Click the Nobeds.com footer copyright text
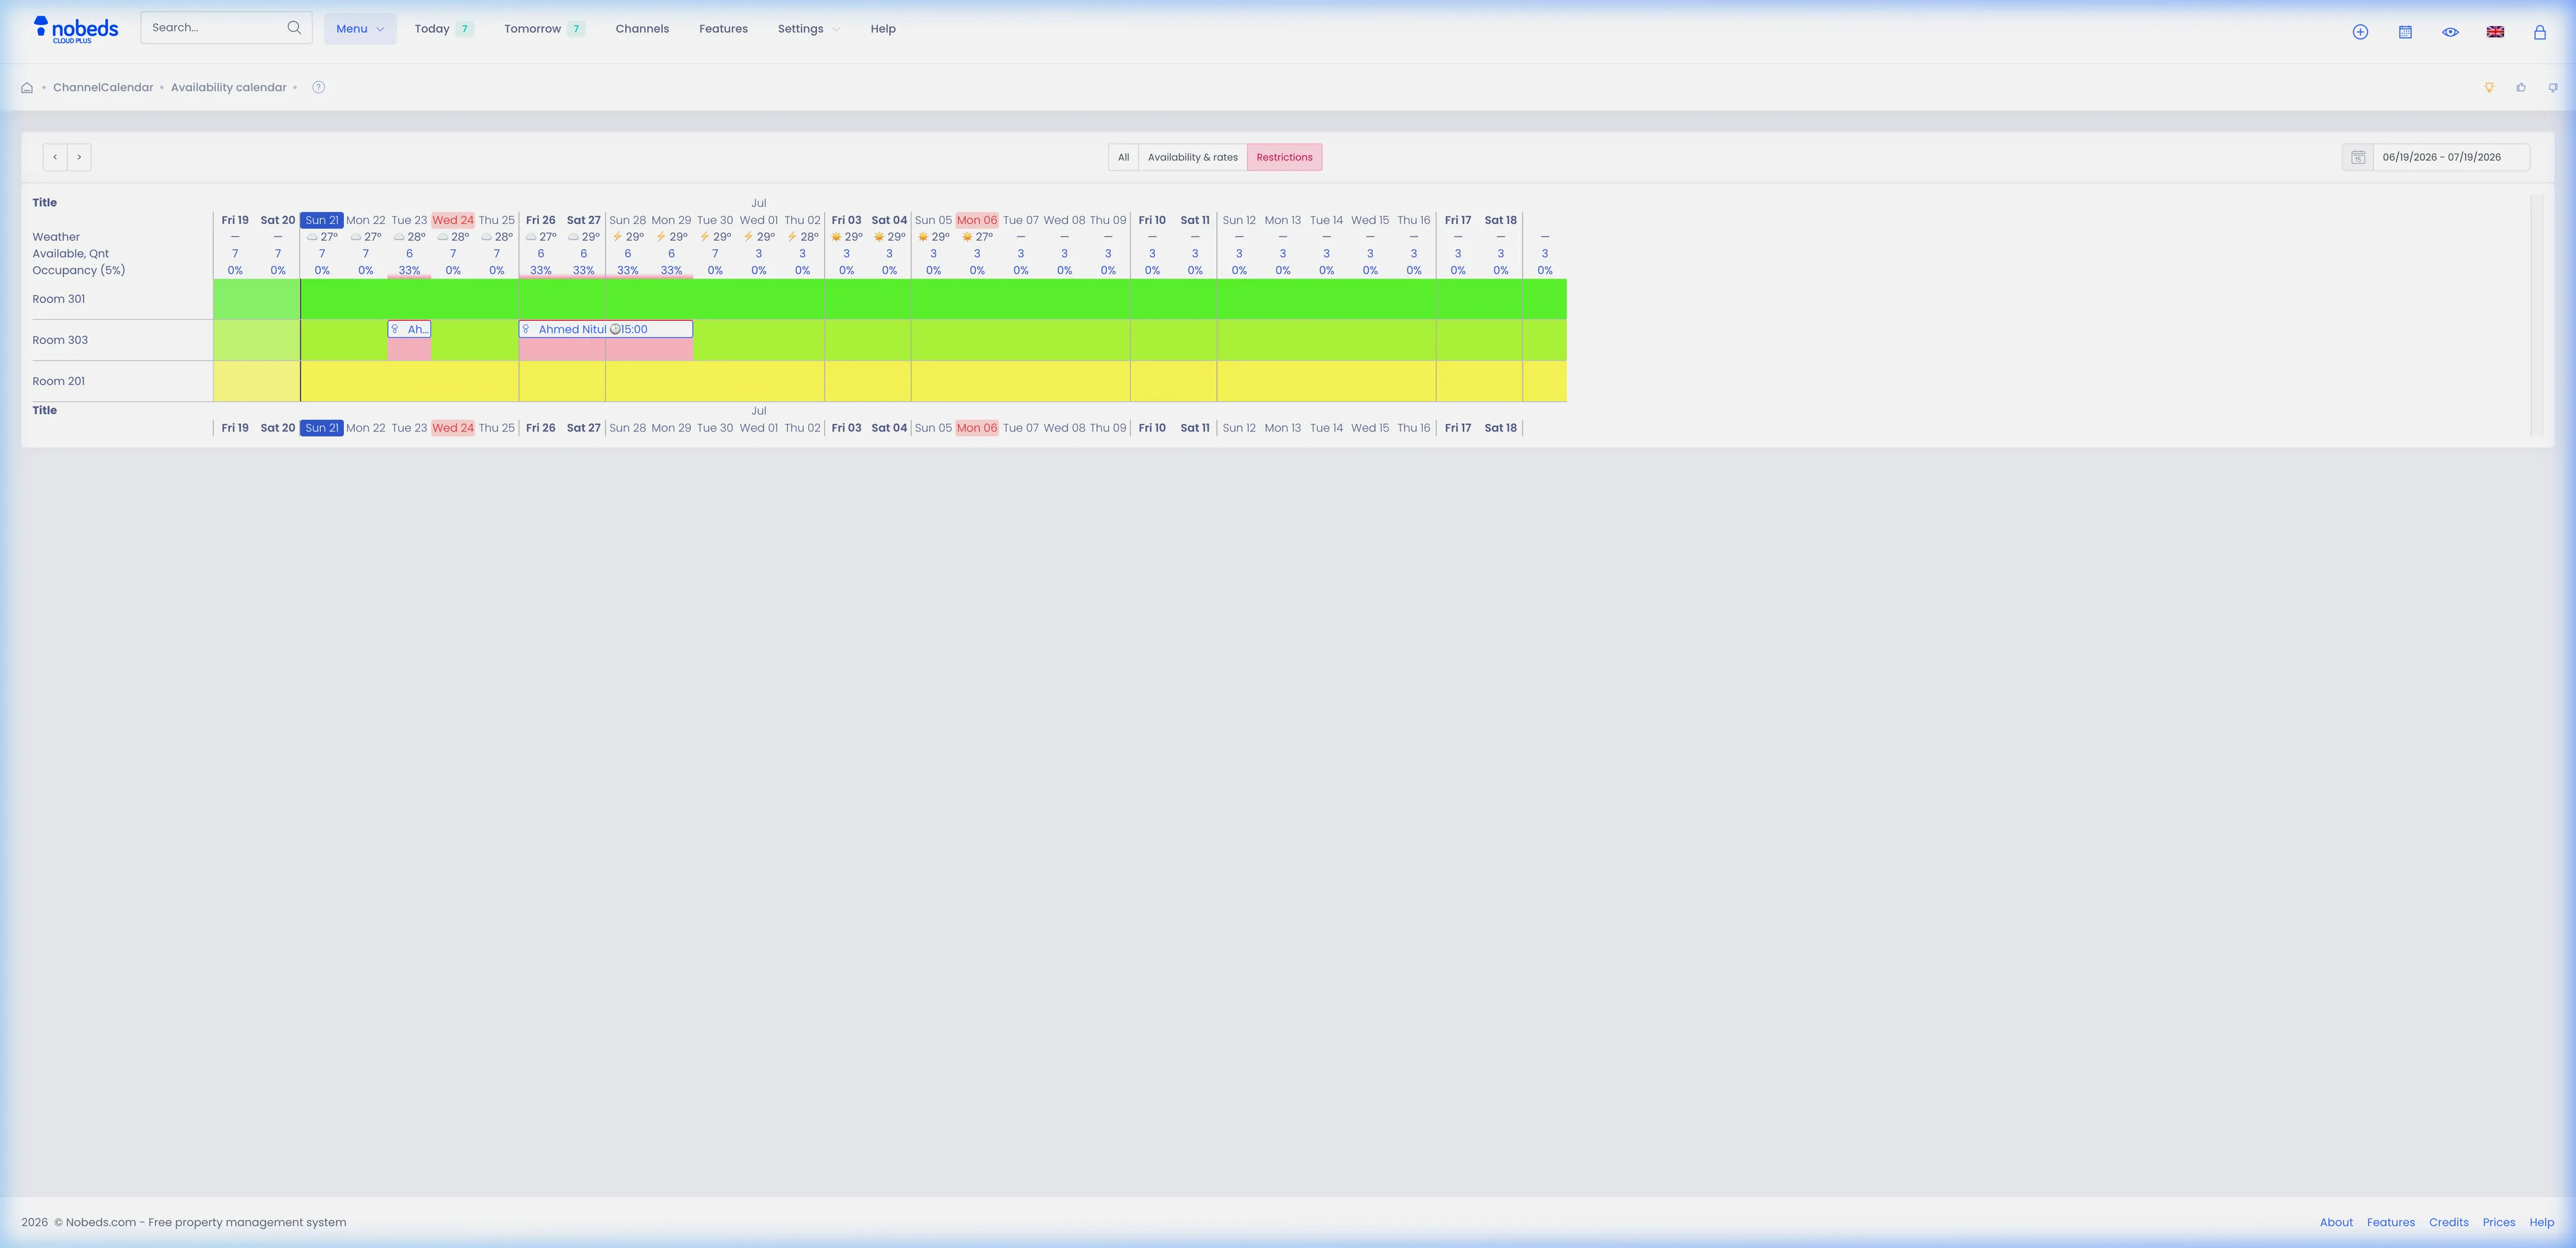The height and width of the screenshot is (1248, 2576). click(x=184, y=1222)
